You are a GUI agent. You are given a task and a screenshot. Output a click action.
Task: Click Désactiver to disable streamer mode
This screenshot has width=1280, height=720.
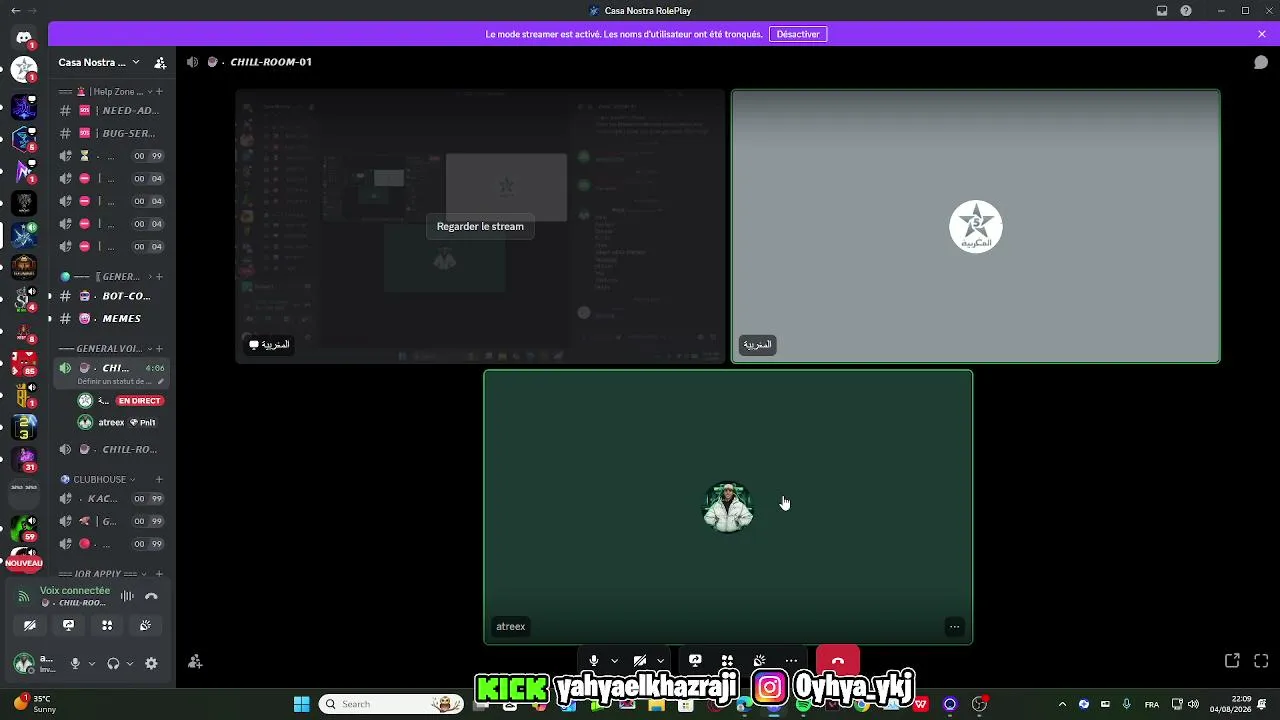tap(798, 34)
